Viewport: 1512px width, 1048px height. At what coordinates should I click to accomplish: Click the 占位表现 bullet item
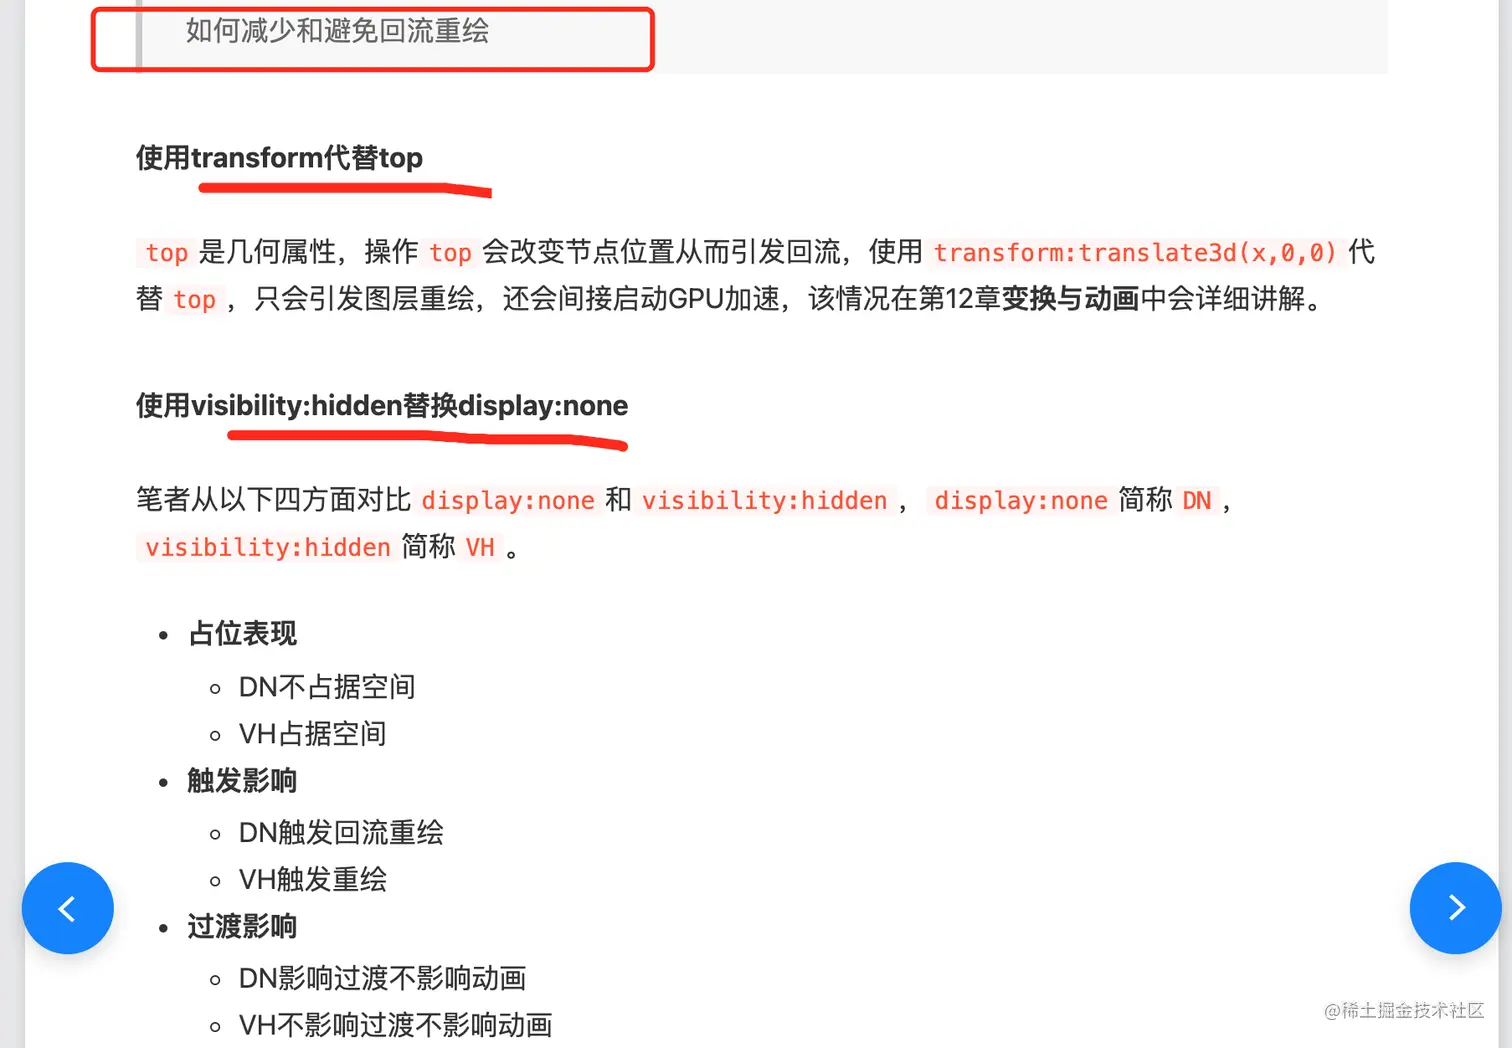pyautogui.click(x=243, y=633)
